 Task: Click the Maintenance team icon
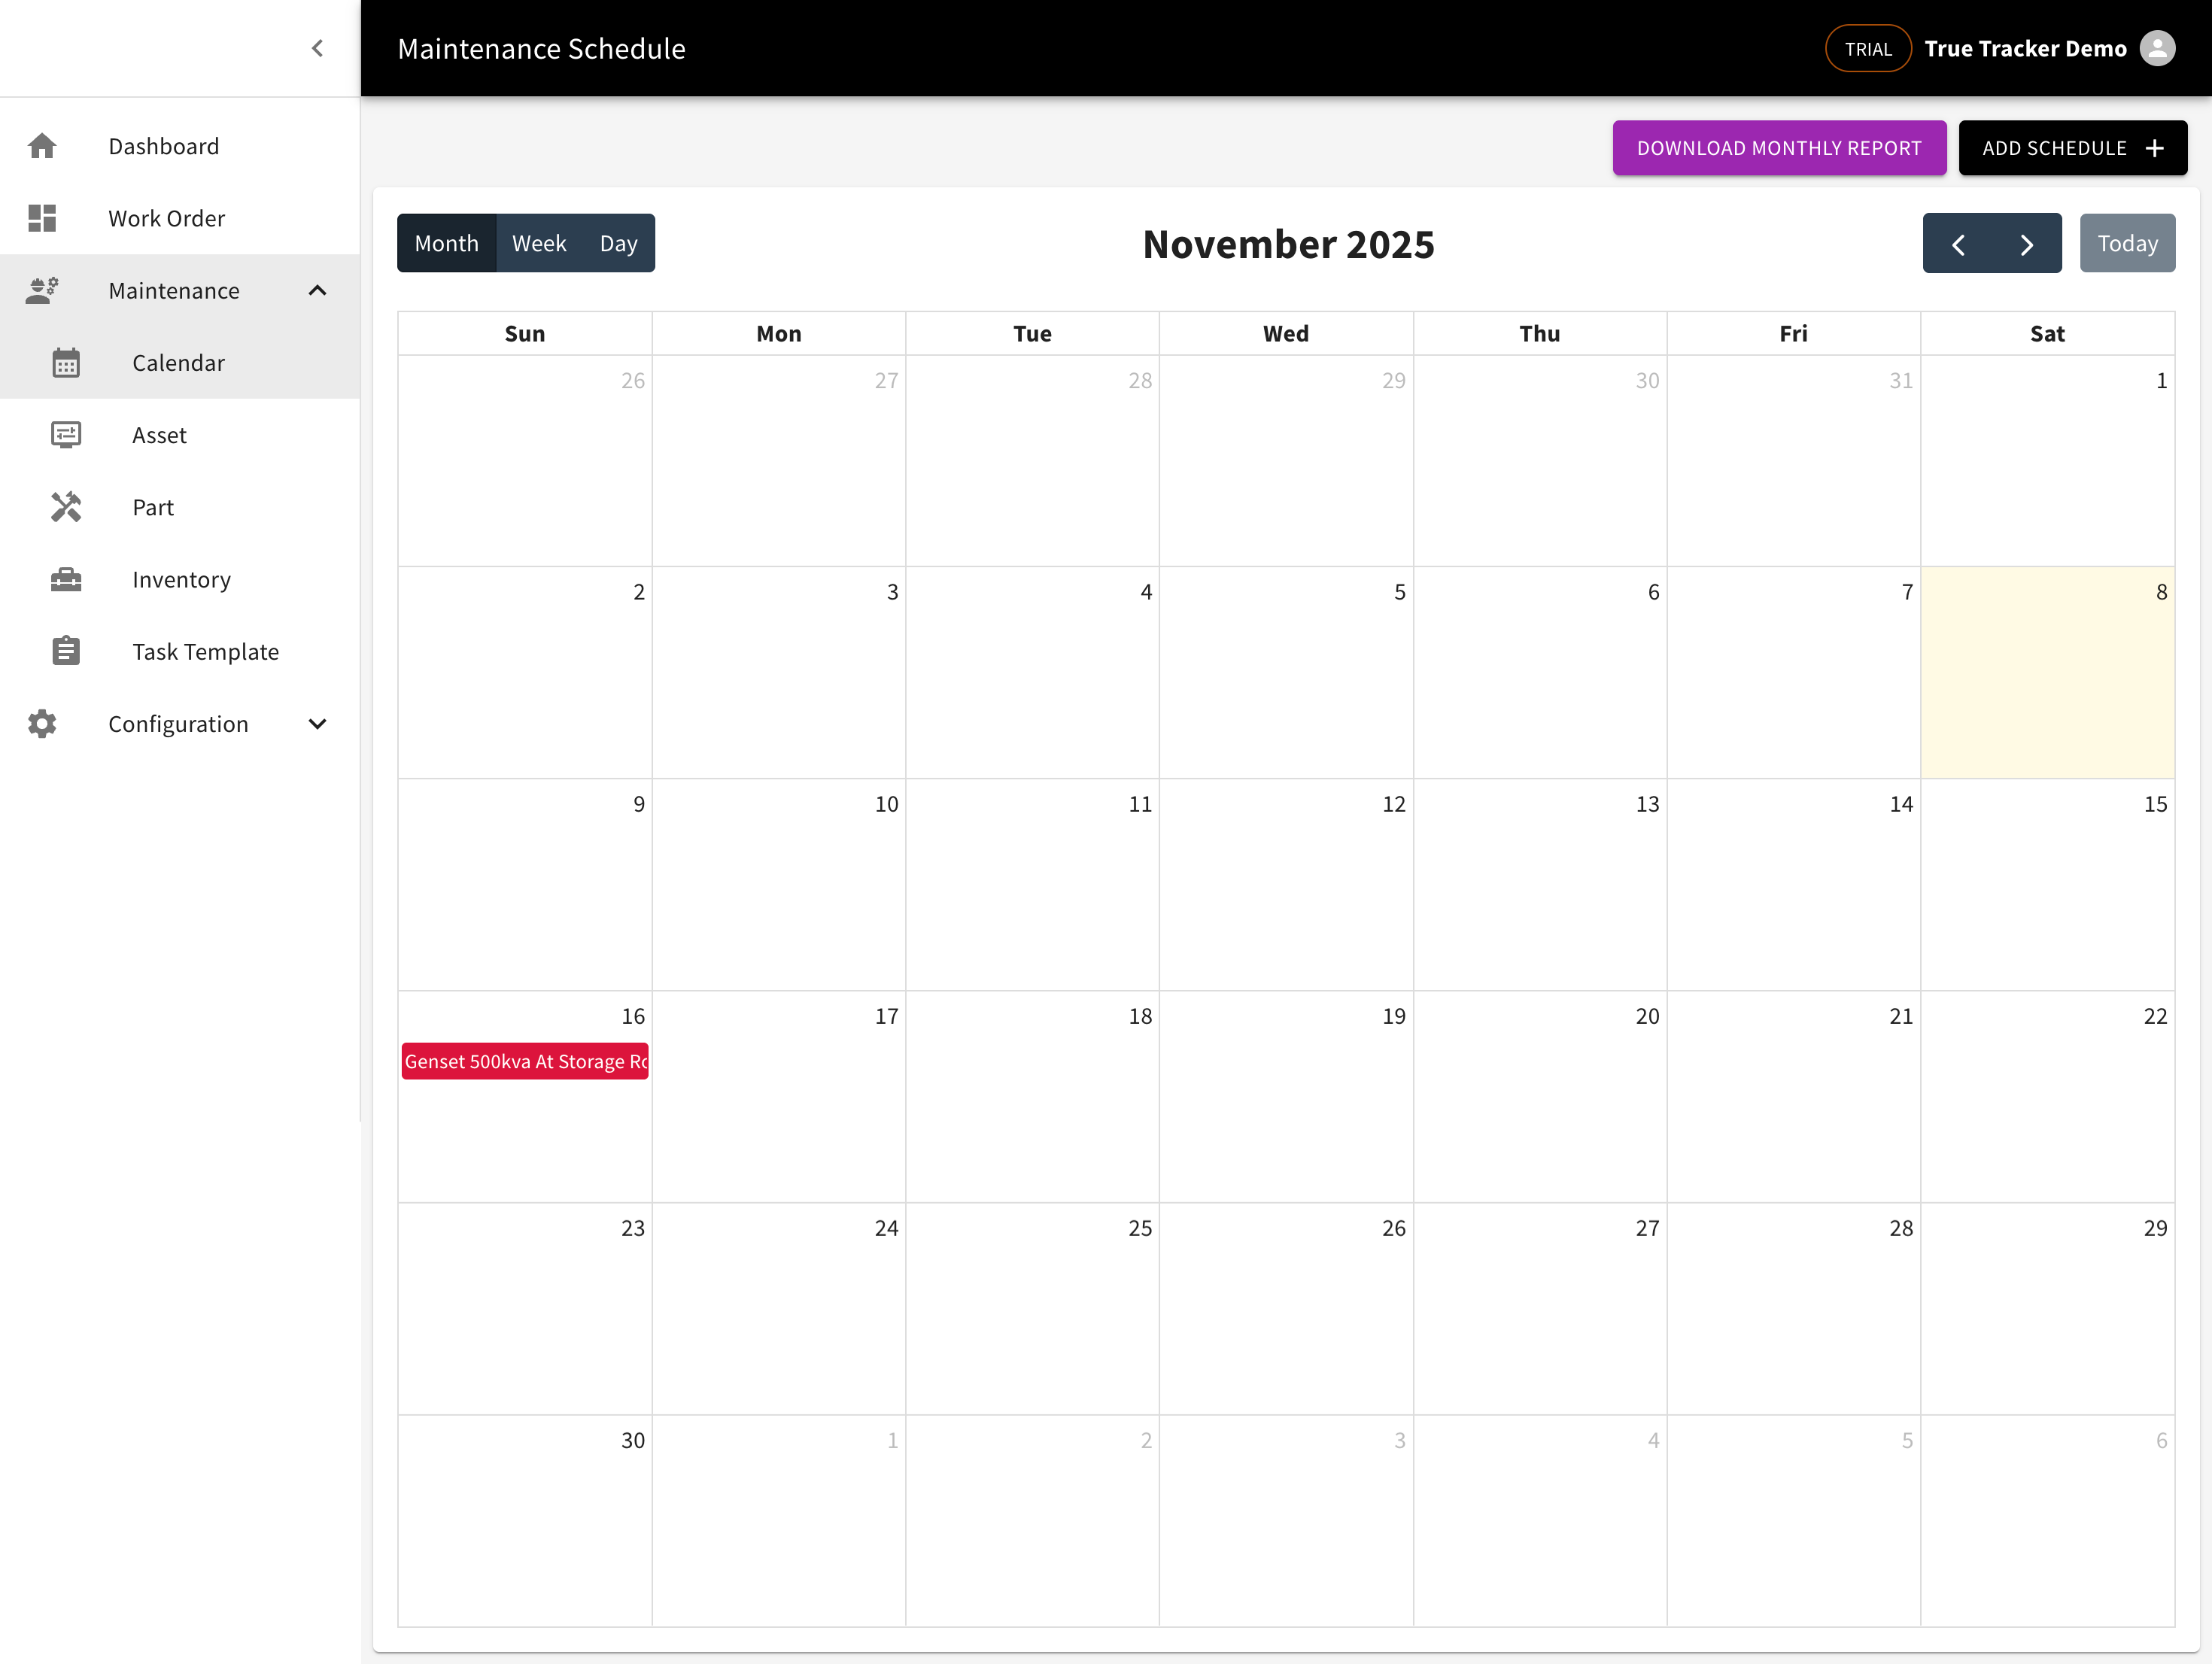43,290
